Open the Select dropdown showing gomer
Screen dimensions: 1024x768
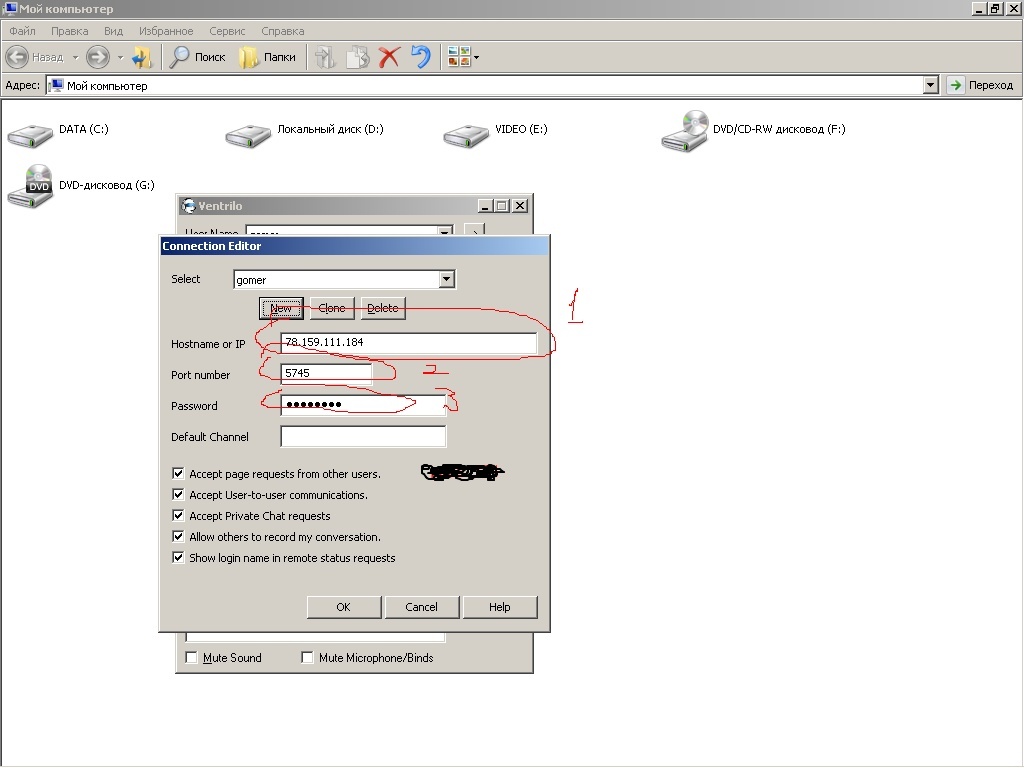tap(447, 280)
